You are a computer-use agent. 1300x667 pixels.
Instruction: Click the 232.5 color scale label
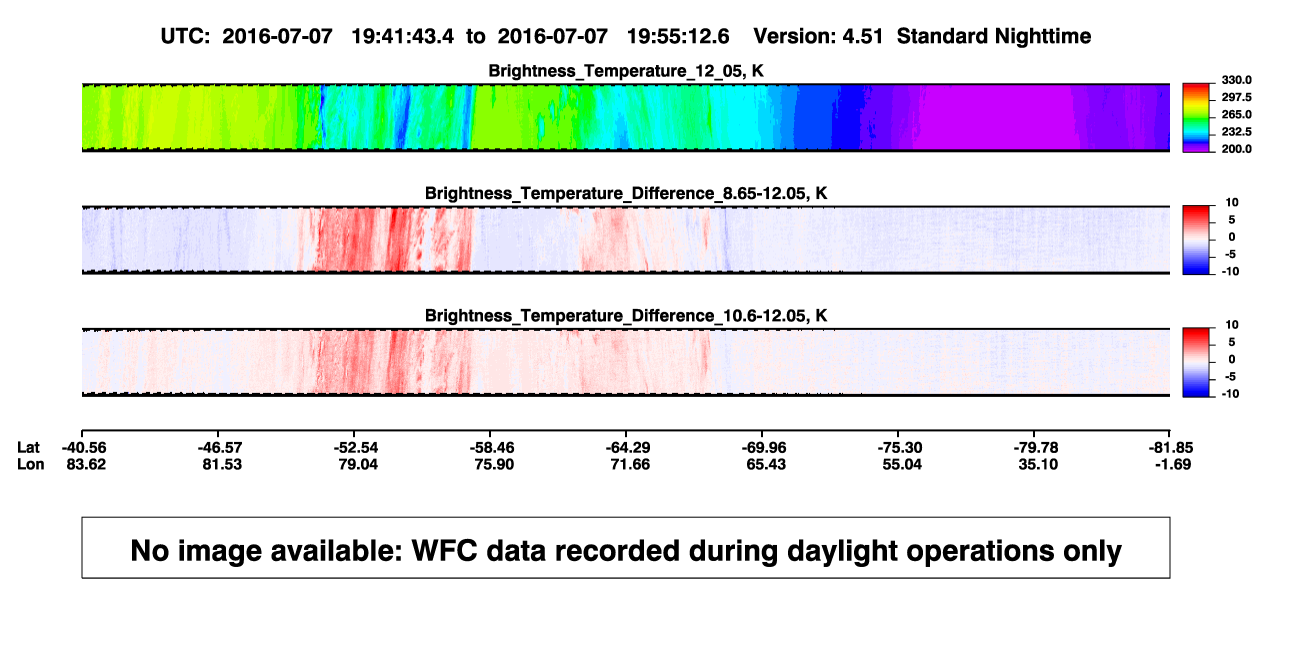(1237, 132)
